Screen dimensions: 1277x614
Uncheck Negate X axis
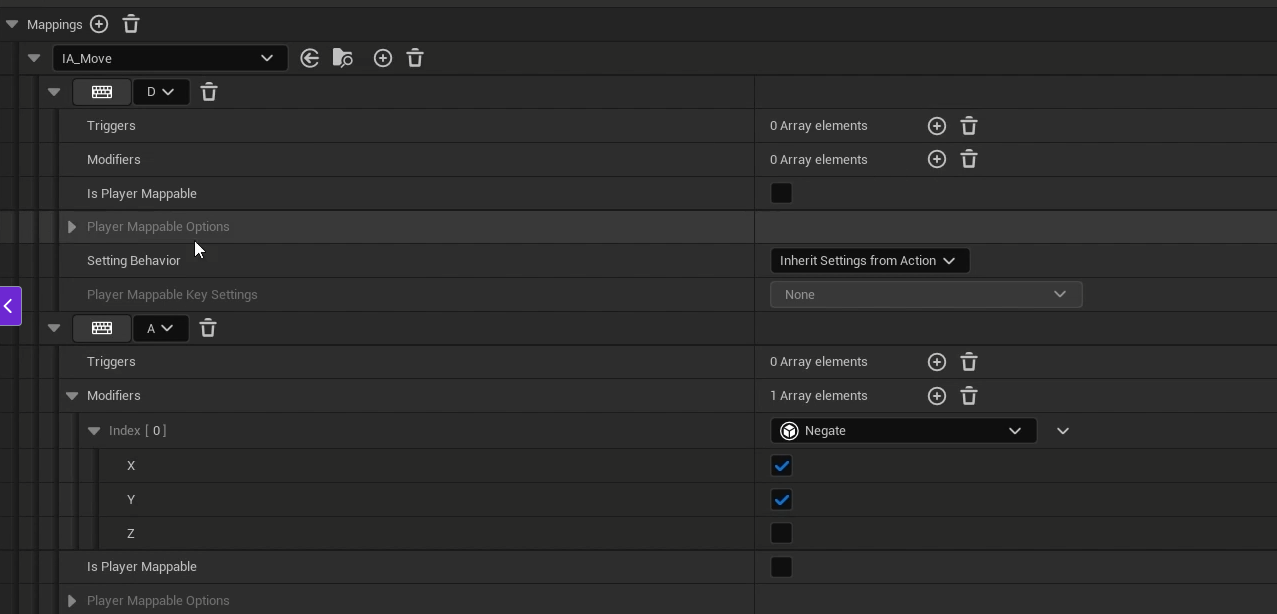pos(782,465)
